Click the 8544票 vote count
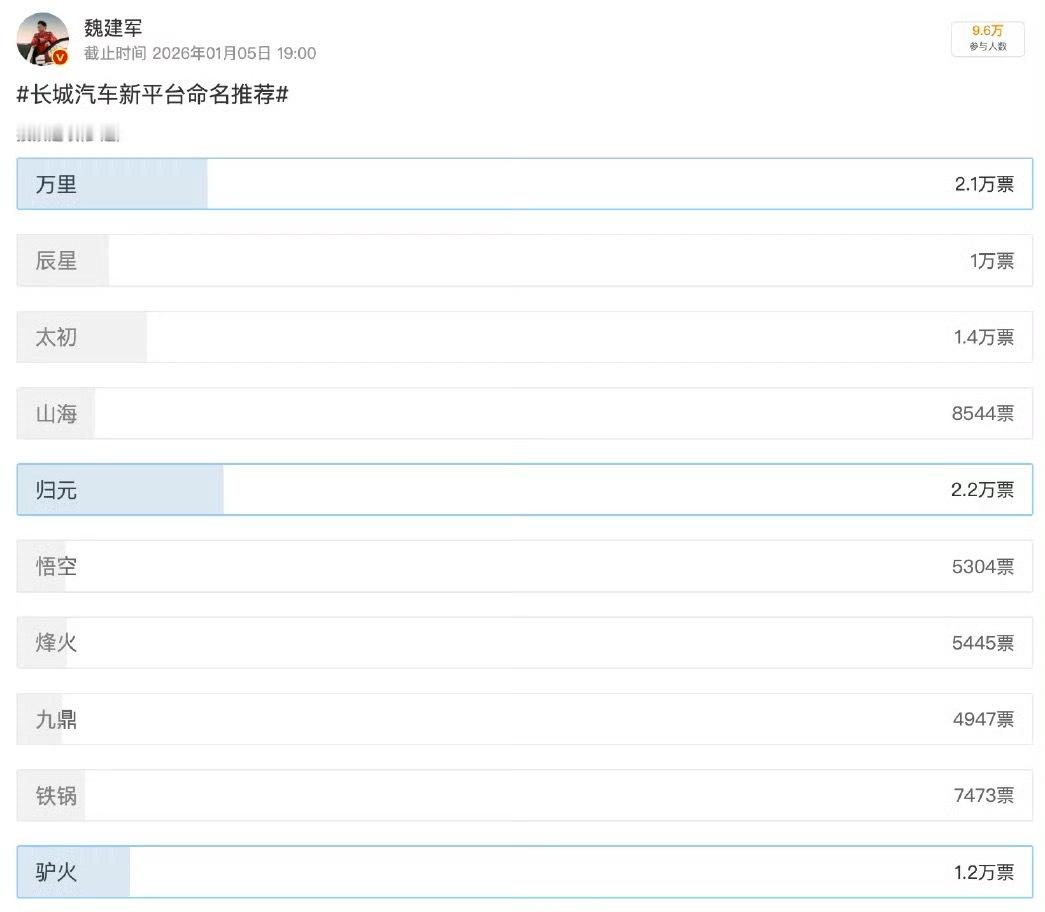 [x=982, y=413]
